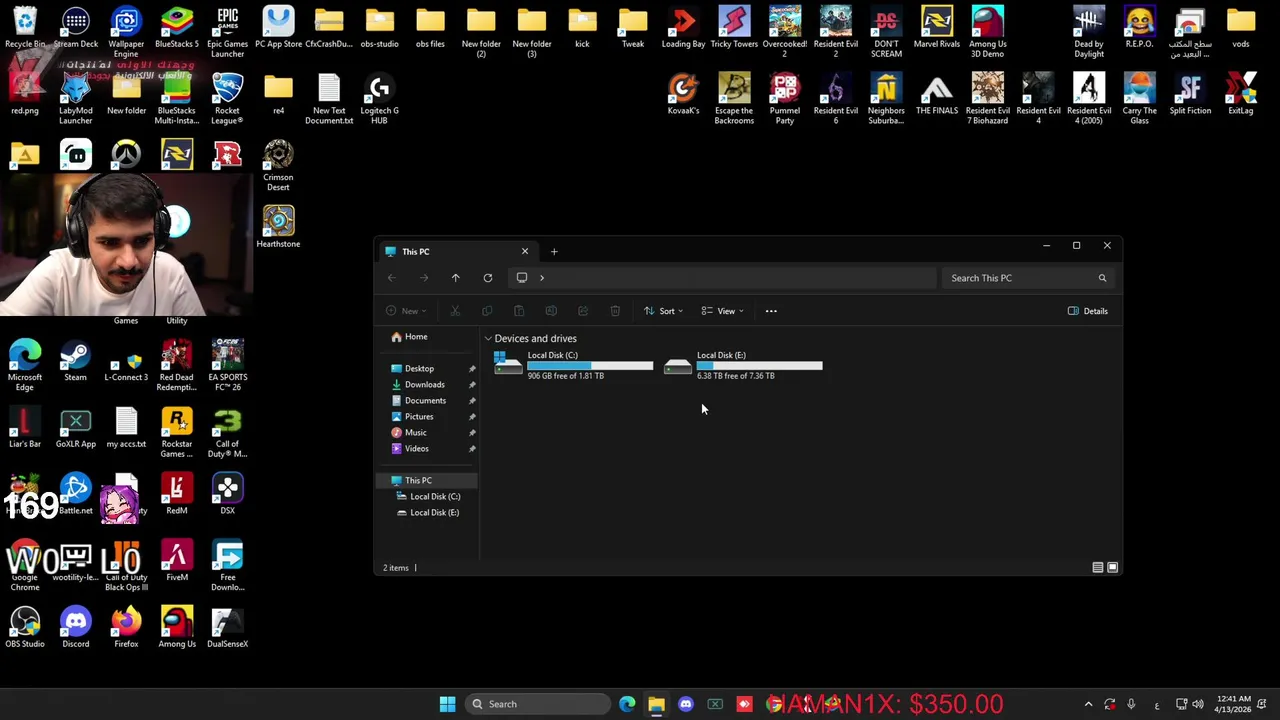
Task: Open the Epic Games Launcher icon
Action: 227,32
